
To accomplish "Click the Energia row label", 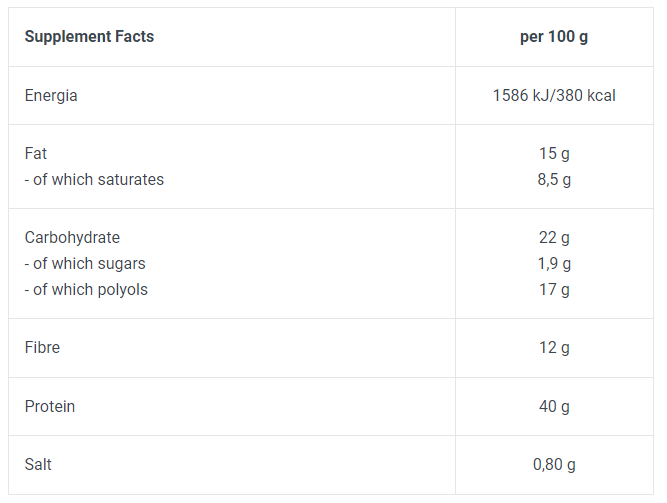I will [x=51, y=96].
